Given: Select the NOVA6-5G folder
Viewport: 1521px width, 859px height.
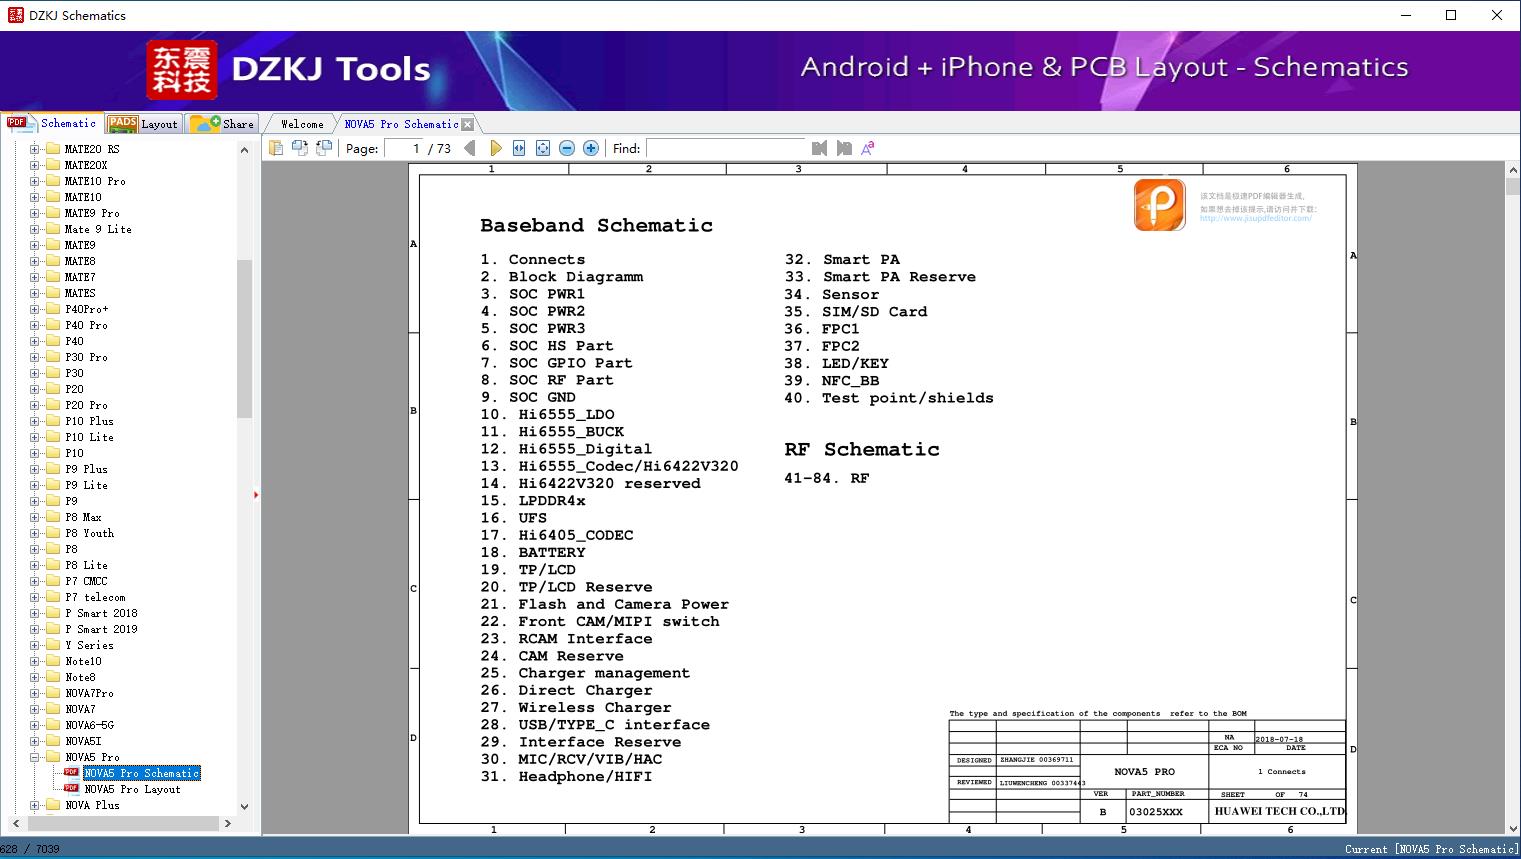Looking at the screenshot, I should point(89,725).
